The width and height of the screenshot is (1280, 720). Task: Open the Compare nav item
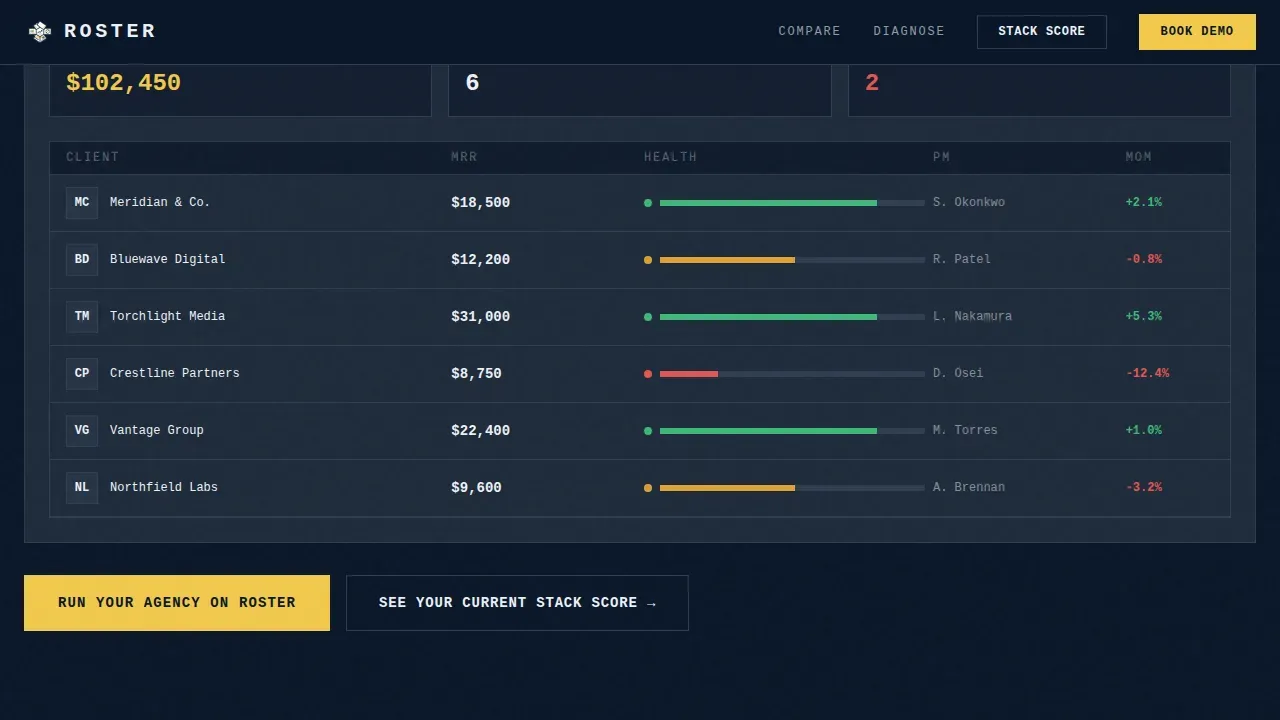pyautogui.click(x=809, y=32)
